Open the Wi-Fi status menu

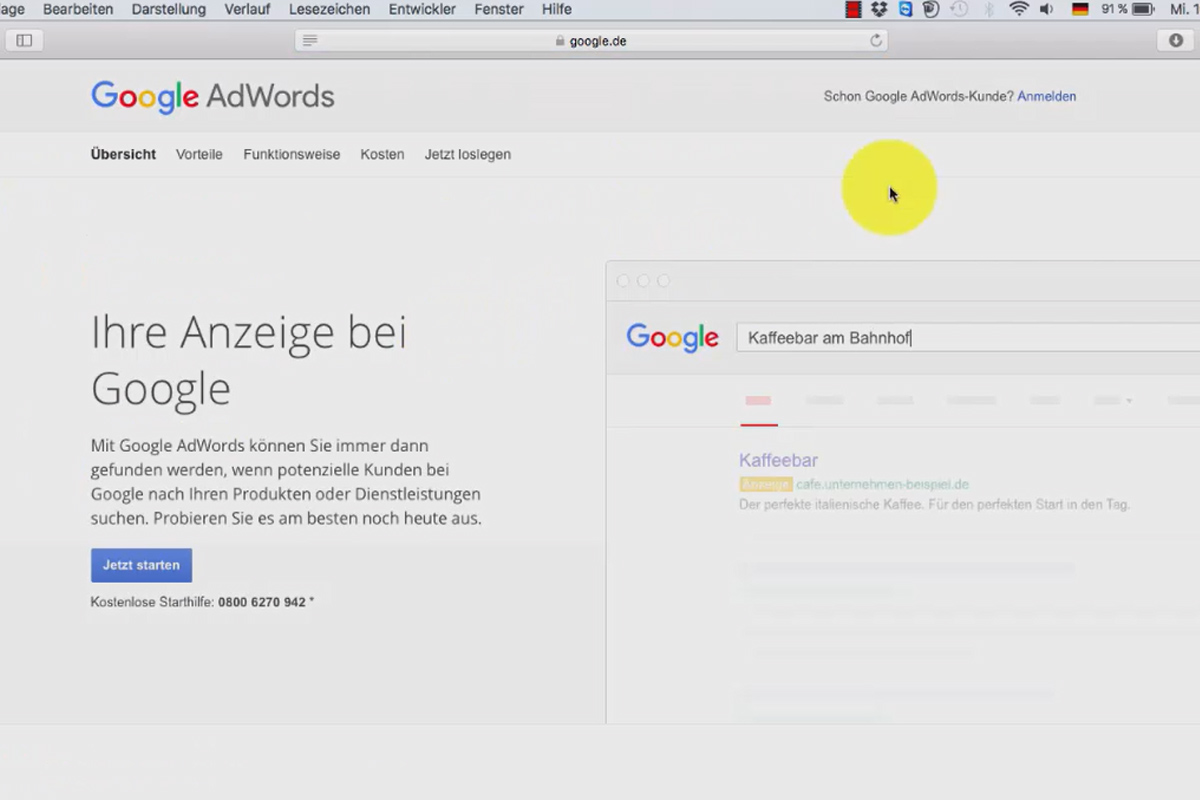pyautogui.click(x=1018, y=9)
